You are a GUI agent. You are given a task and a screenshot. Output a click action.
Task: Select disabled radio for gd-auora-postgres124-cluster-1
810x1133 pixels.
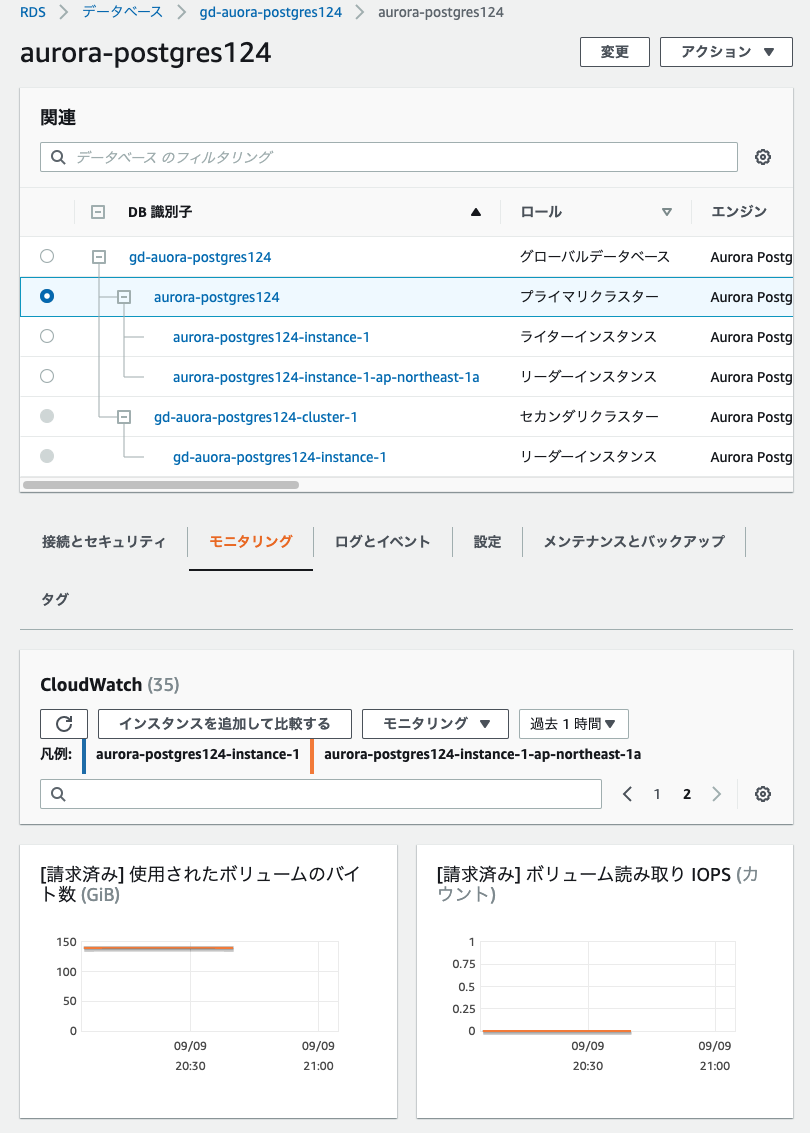click(47, 416)
